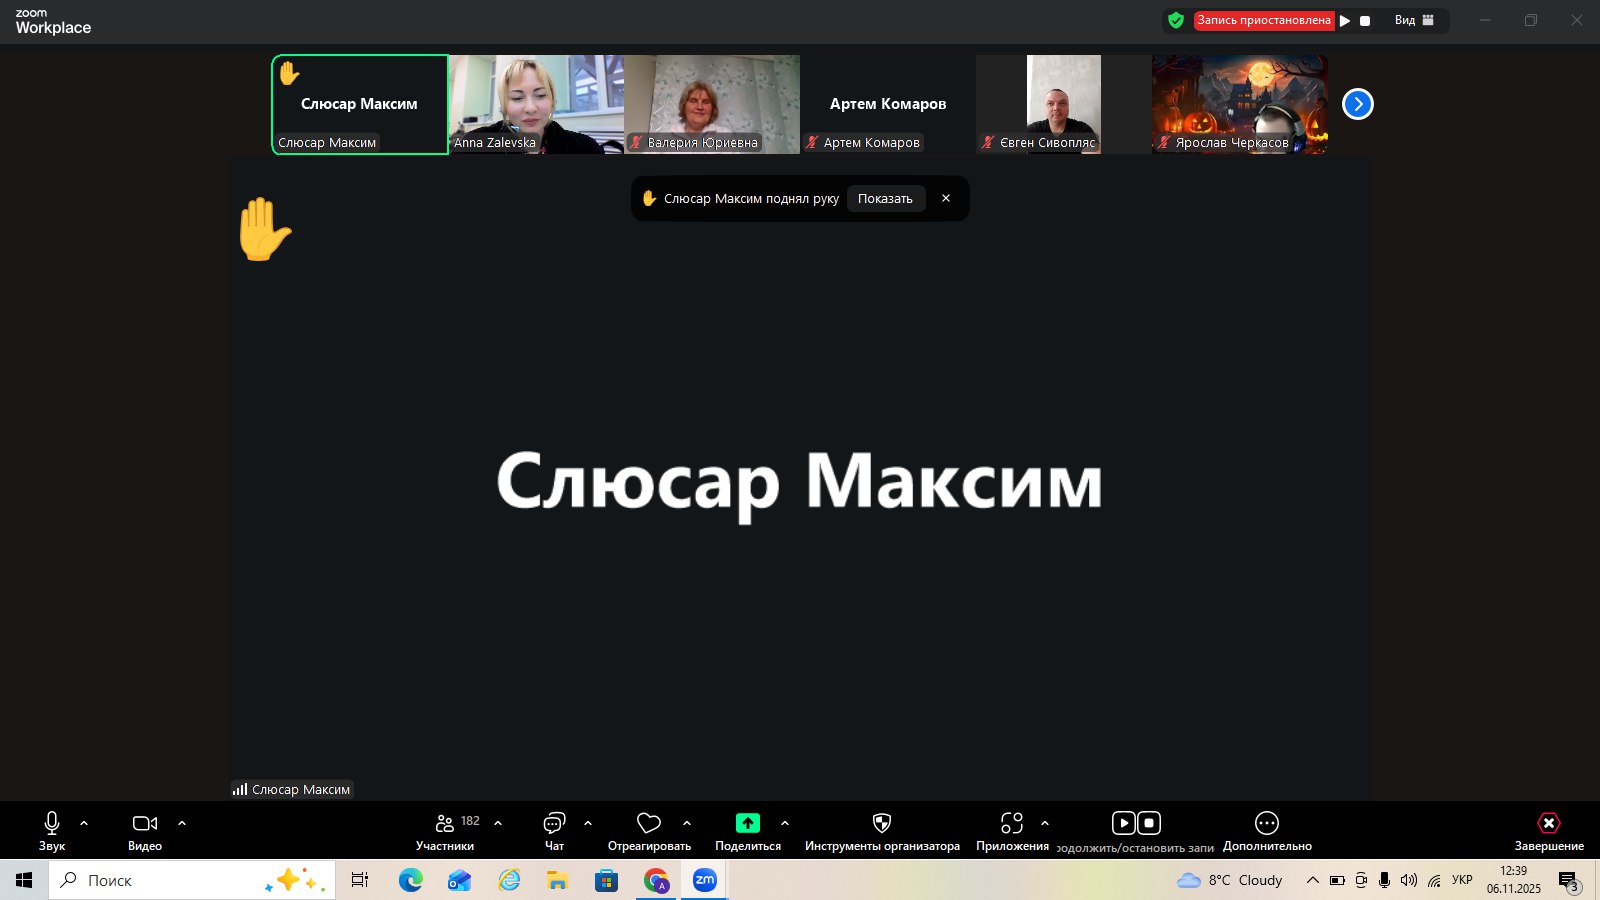Screen dimensions: 1600x900
Task: Open the Apps (Приложения) icon
Action: tap(1012, 823)
